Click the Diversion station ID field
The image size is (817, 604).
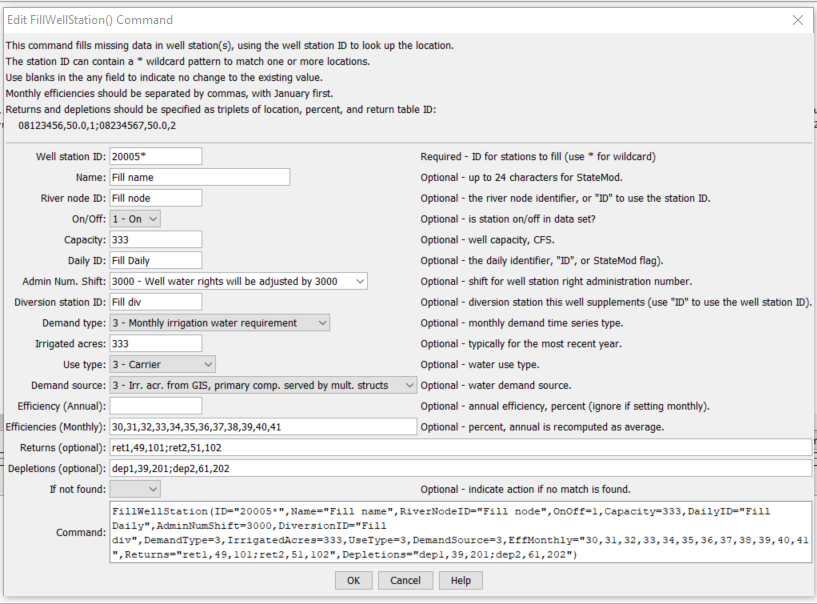(156, 302)
